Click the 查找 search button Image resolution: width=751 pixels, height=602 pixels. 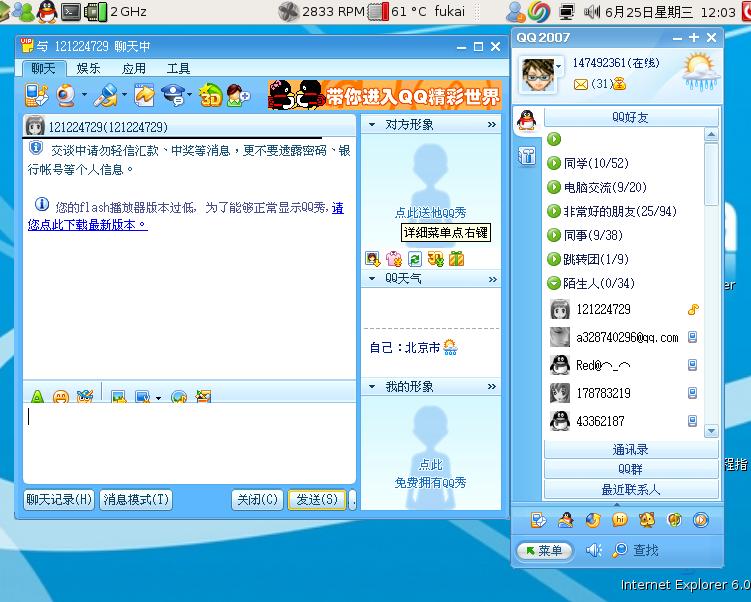(x=636, y=550)
